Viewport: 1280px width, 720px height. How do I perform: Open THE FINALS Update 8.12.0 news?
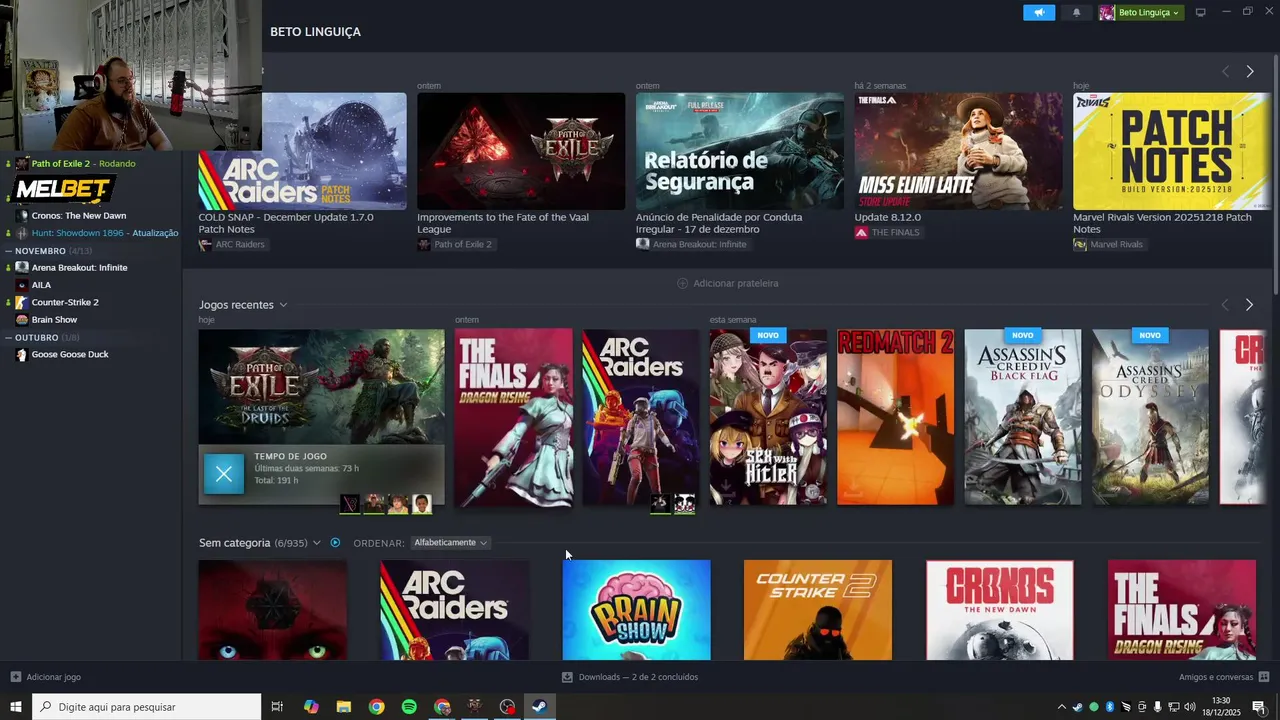pyautogui.click(x=958, y=151)
